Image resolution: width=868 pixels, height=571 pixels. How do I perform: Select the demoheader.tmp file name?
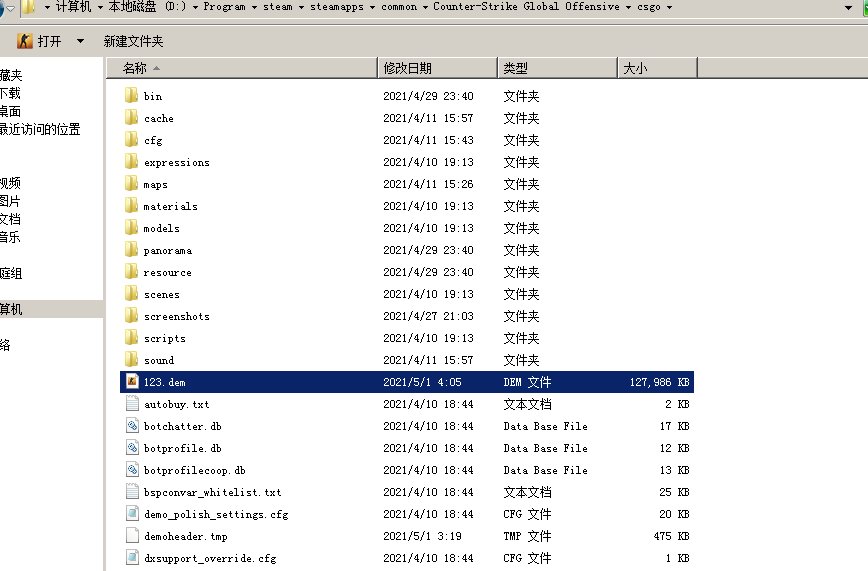coord(185,536)
